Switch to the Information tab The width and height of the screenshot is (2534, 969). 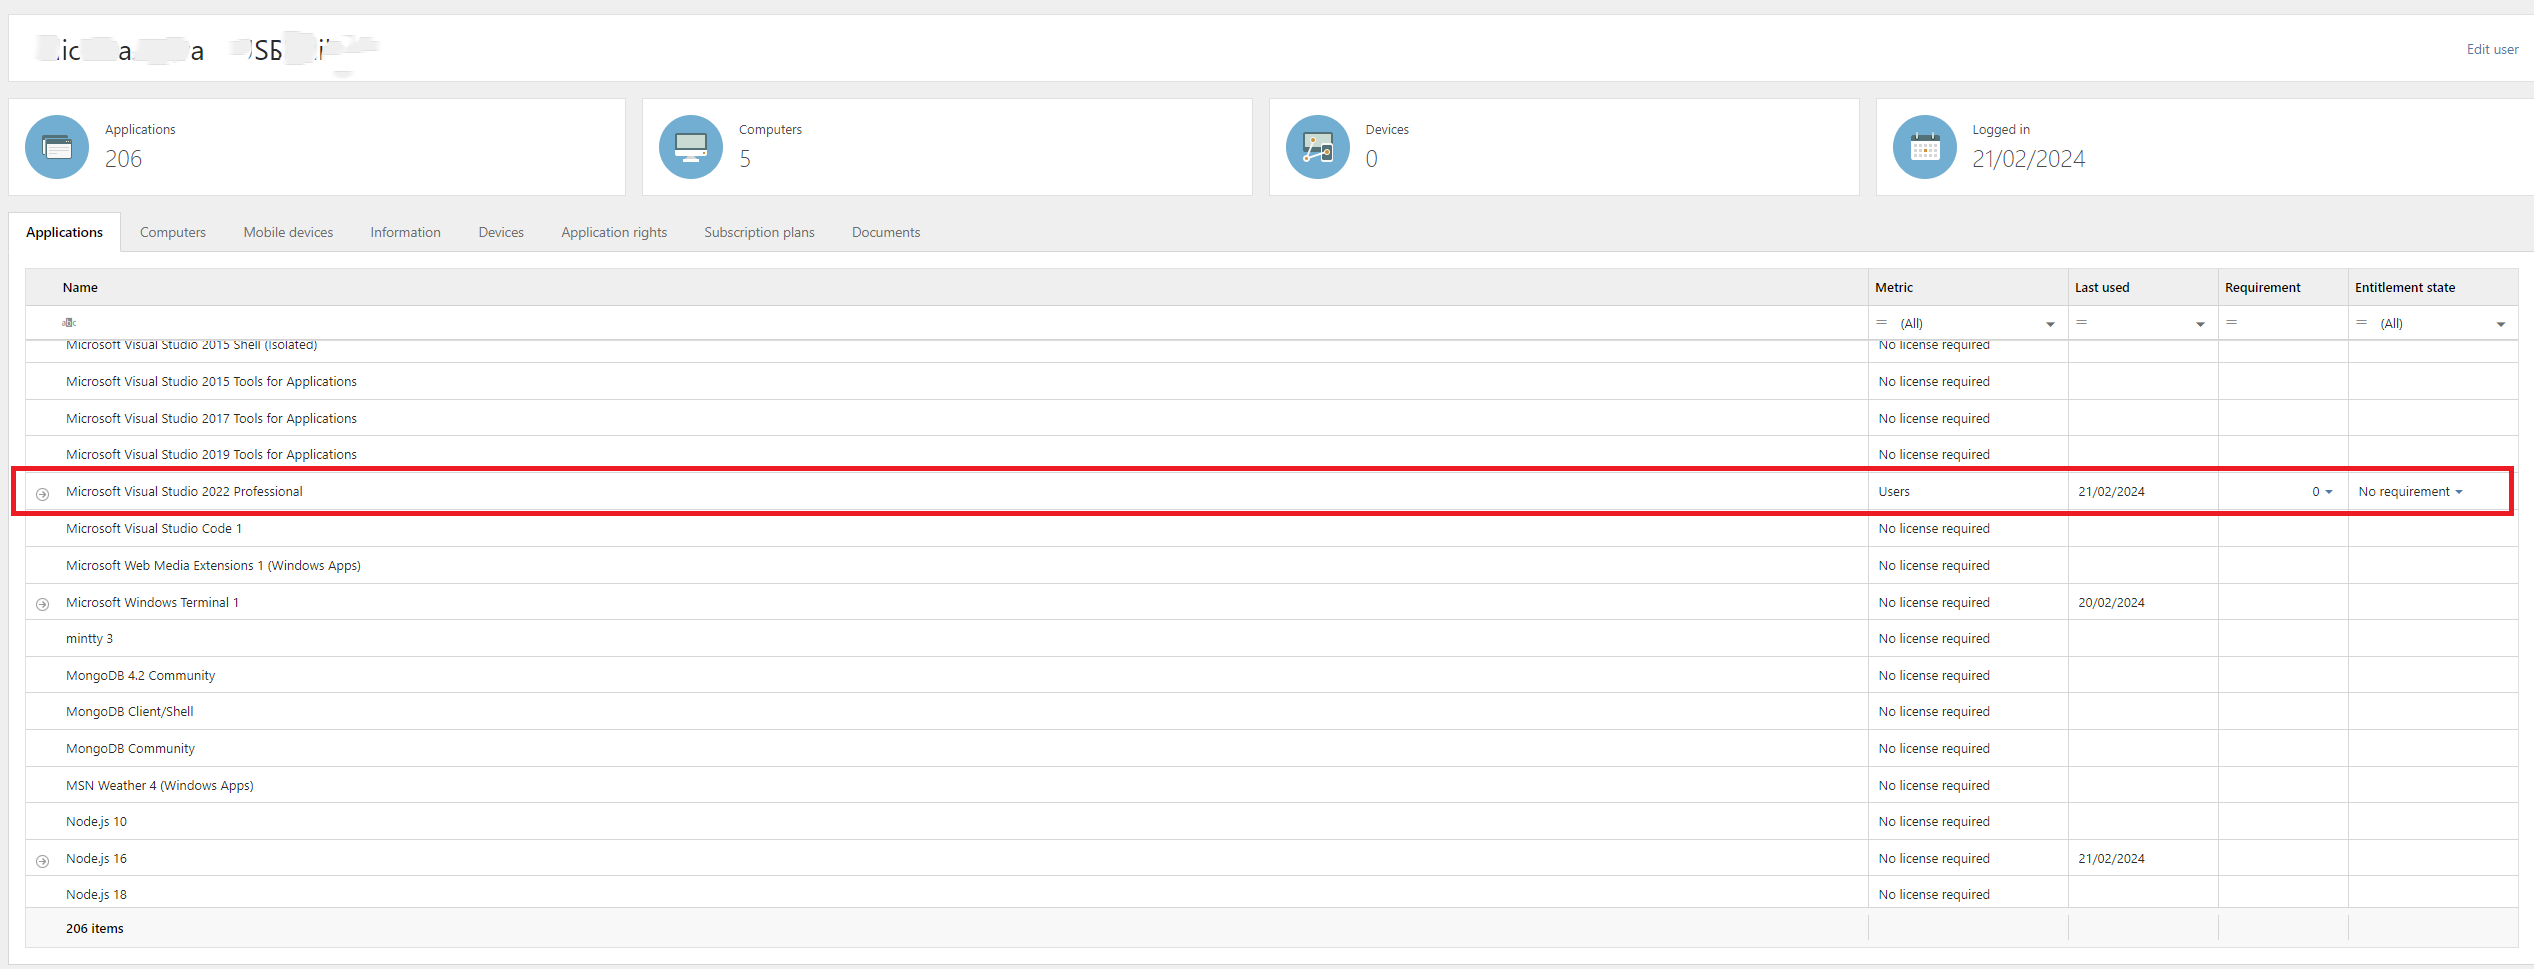point(405,232)
